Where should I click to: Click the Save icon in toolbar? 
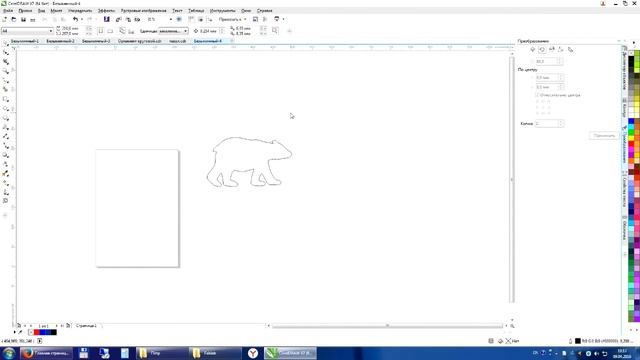point(23,19)
